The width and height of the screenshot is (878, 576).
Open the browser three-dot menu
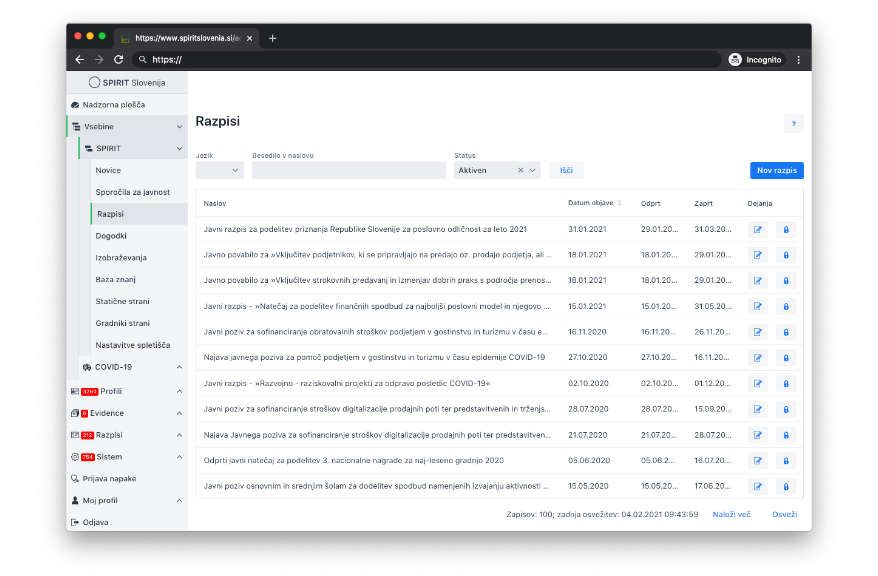coord(798,60)
